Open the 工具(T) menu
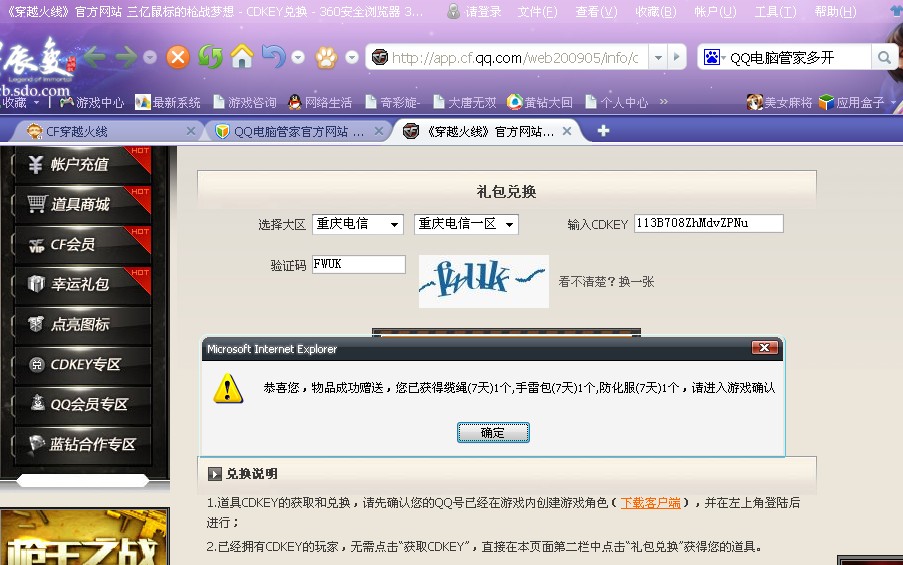This screenshot has height=565, width=903. point(775,12)
